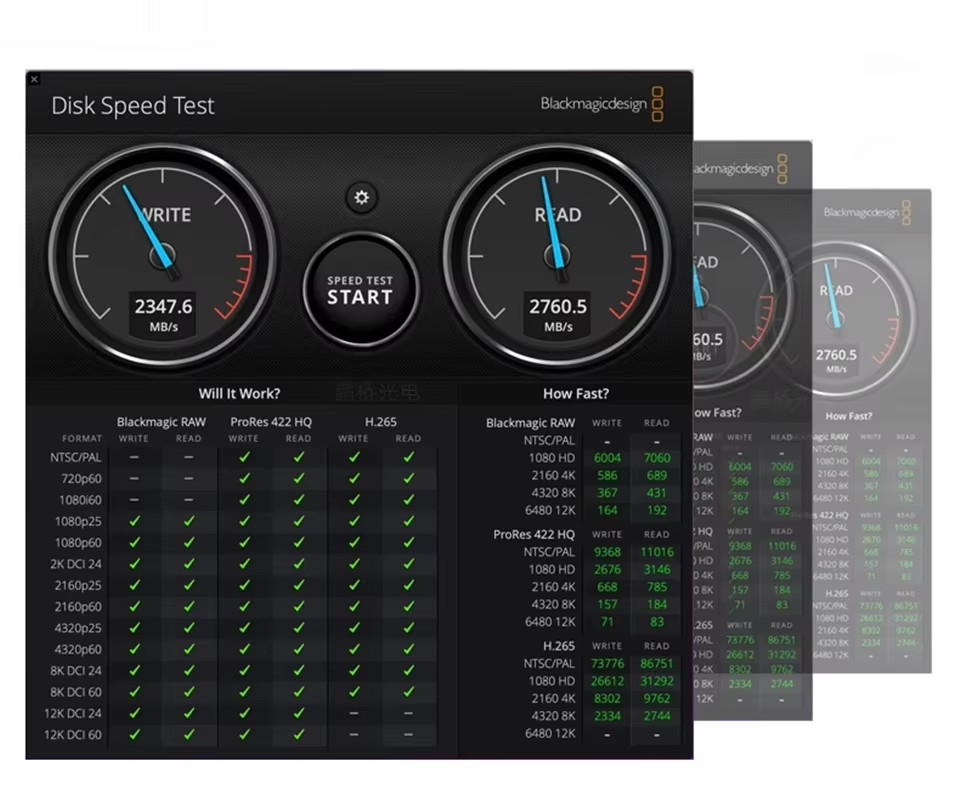Click the 7060 Blackmagic RAW read value in the front window

coord(656,458)
